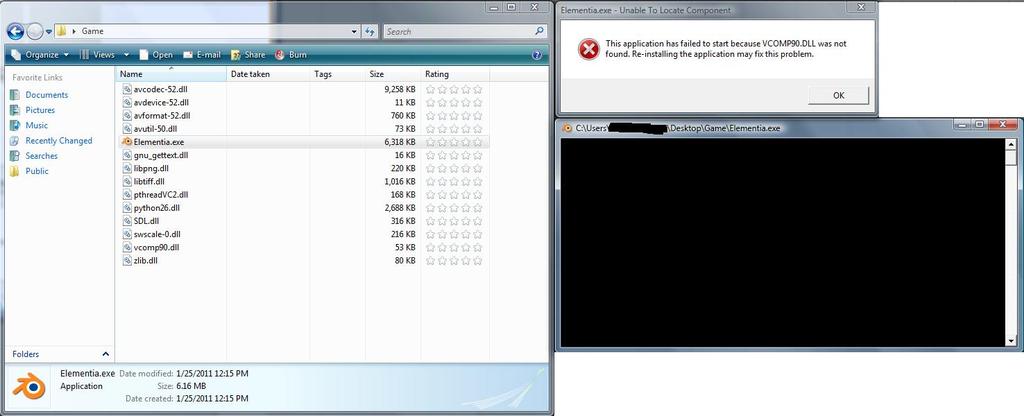Click the console window scrollbar up arrow
The image size is (1024, 416).
pos(1012,144)
